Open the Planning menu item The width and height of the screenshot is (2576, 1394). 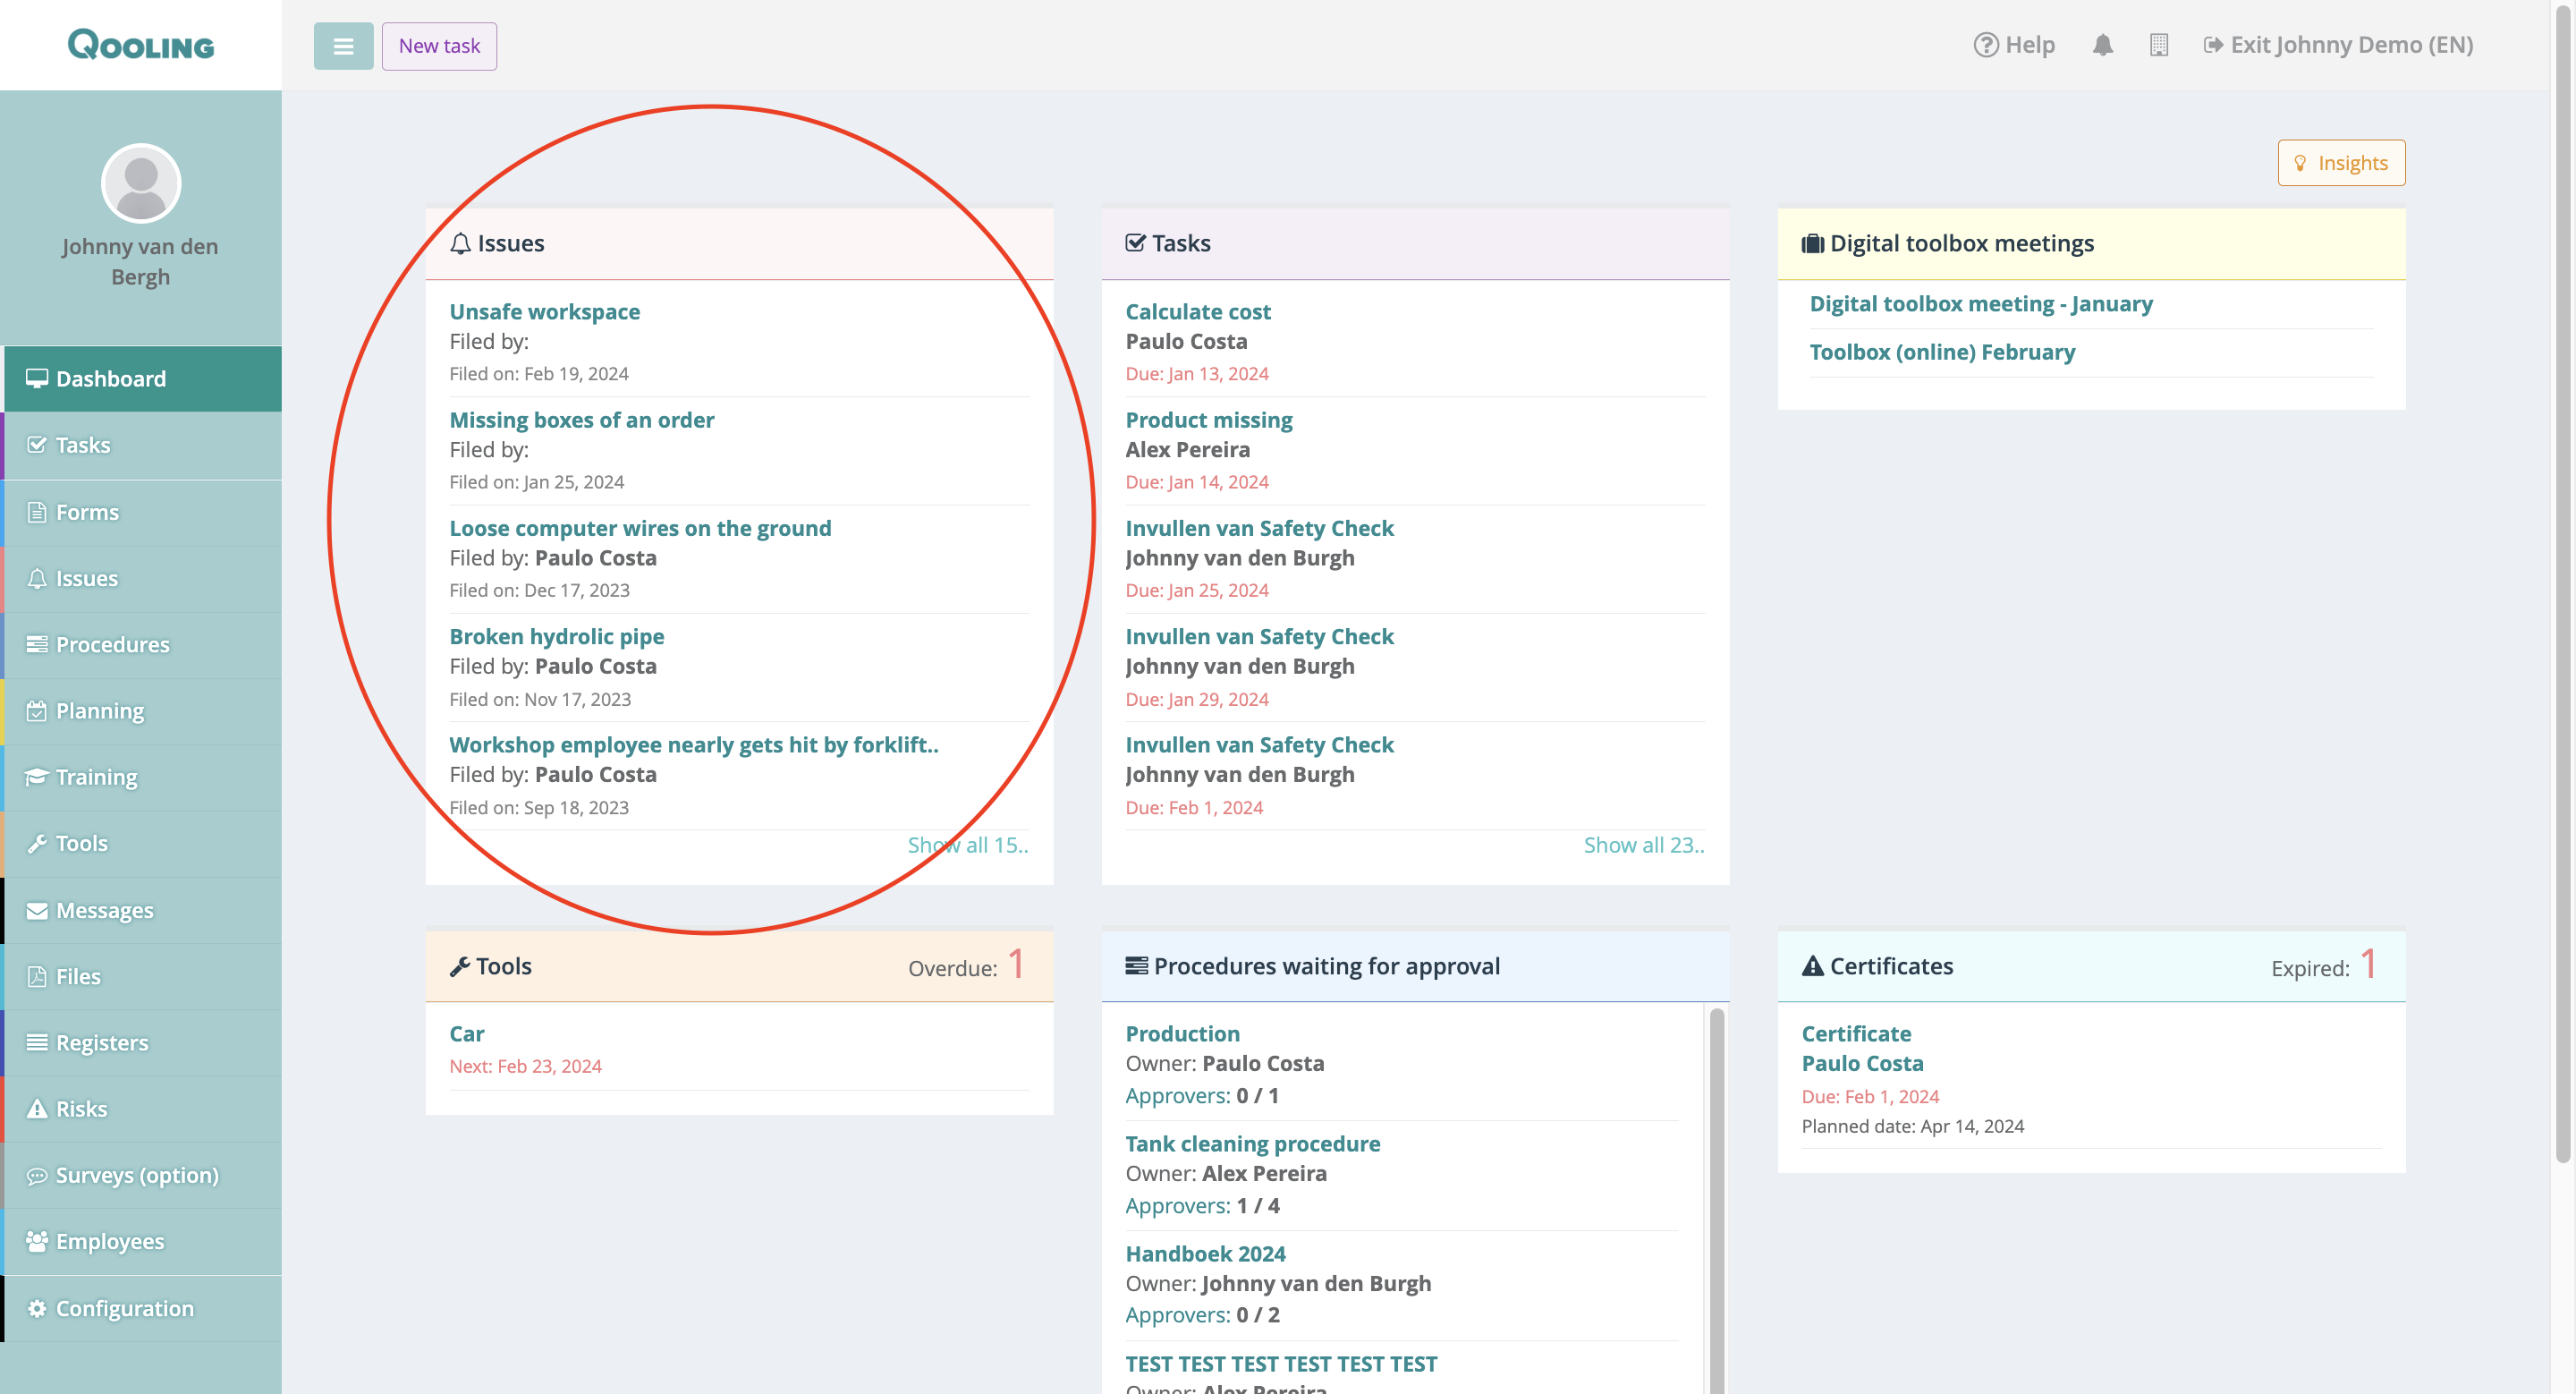click(100, 711)
